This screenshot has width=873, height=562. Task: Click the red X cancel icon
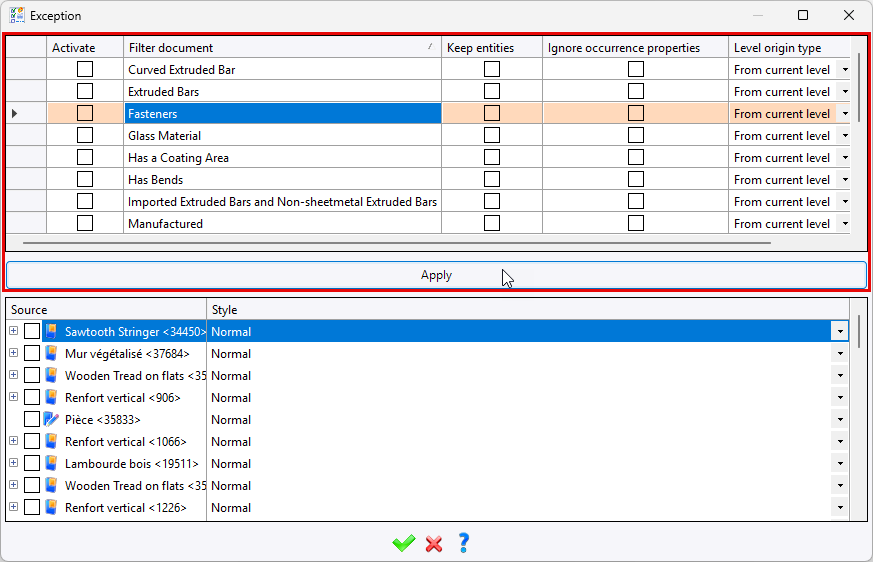[x=434, y=543]
